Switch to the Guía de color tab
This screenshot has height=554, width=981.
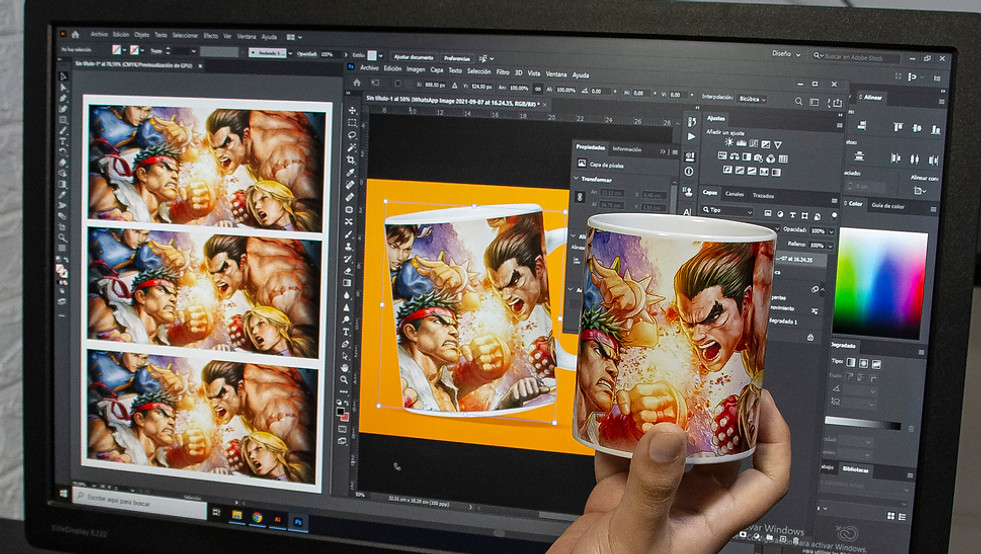(888, 206)
